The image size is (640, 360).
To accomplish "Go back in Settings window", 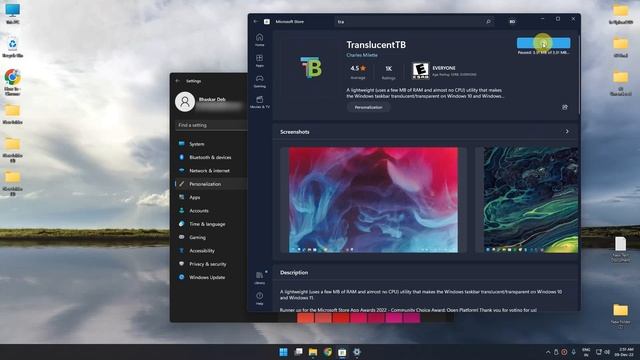I will tap(178, 81).
